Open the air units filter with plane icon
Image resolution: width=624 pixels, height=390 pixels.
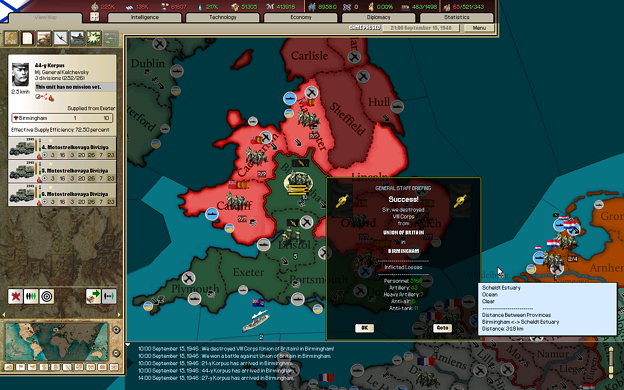point(60,38)
